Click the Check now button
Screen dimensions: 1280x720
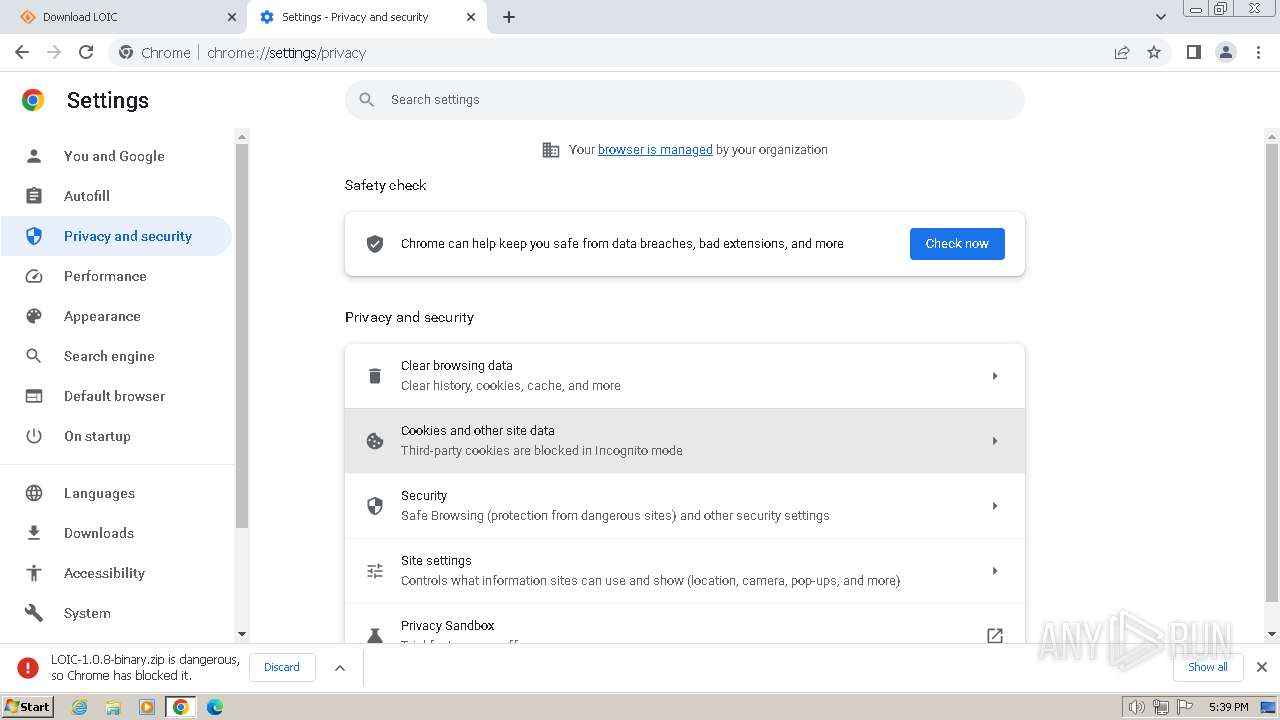(957, 244)
